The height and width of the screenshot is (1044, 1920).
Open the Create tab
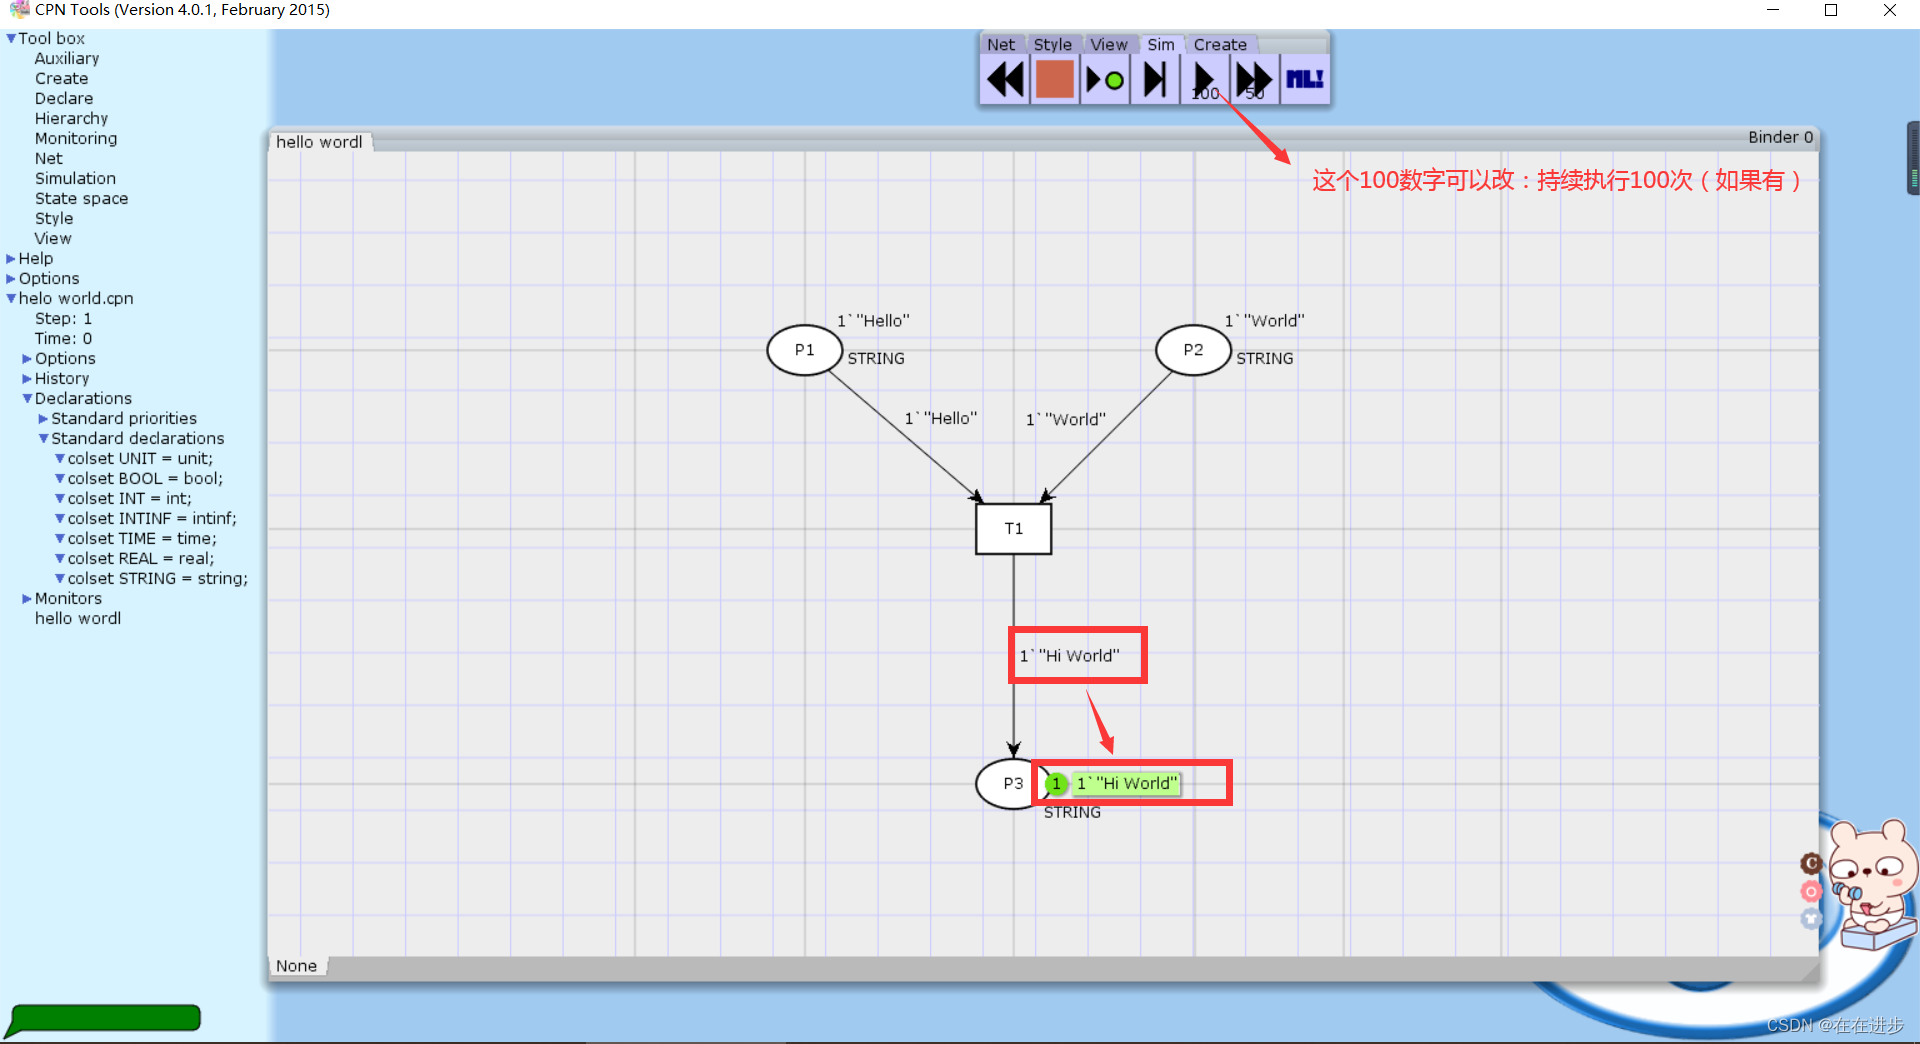pos(1221,44)
